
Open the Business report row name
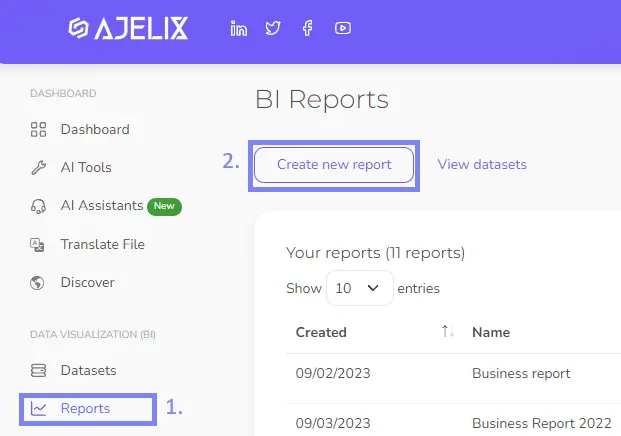pos(521,373)
